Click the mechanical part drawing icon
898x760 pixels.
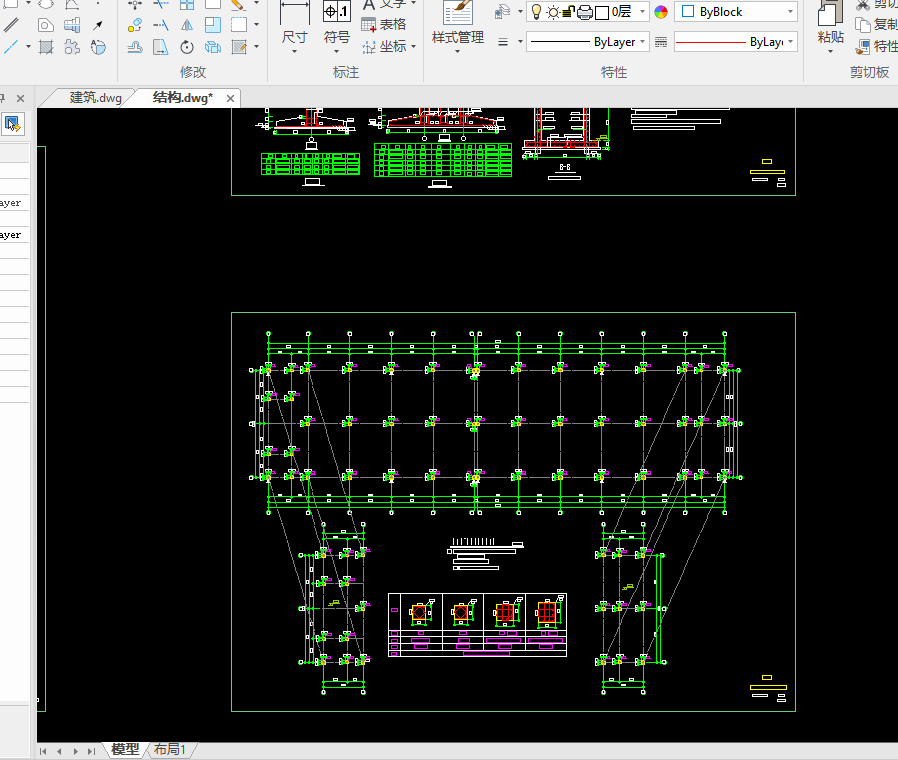pos(72,25)
